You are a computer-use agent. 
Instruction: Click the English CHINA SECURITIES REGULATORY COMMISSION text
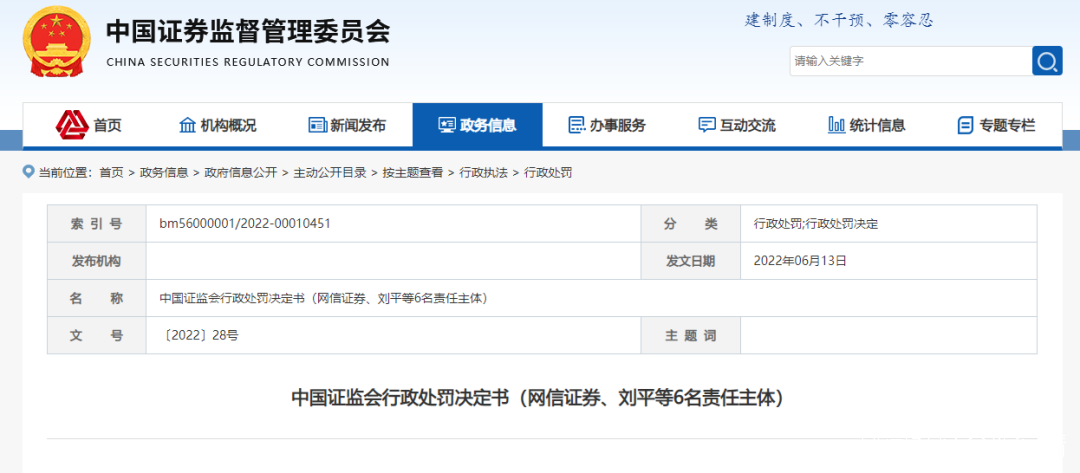248,62
